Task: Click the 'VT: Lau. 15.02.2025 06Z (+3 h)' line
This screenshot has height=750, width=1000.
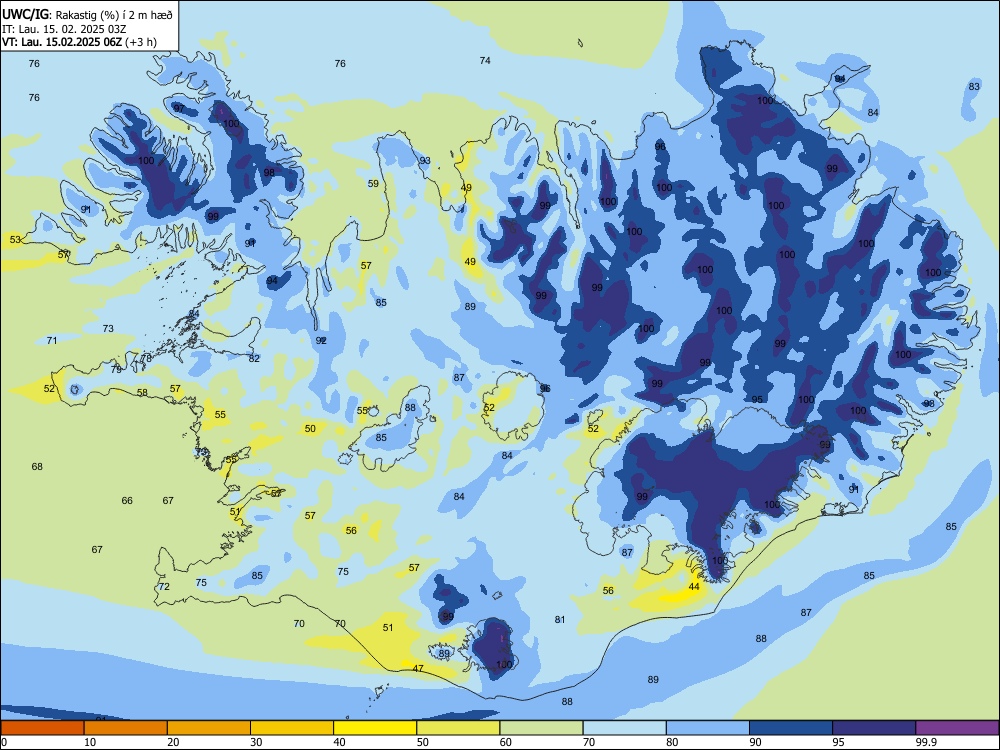Action: pyautogui.click(x=79, y=42)
